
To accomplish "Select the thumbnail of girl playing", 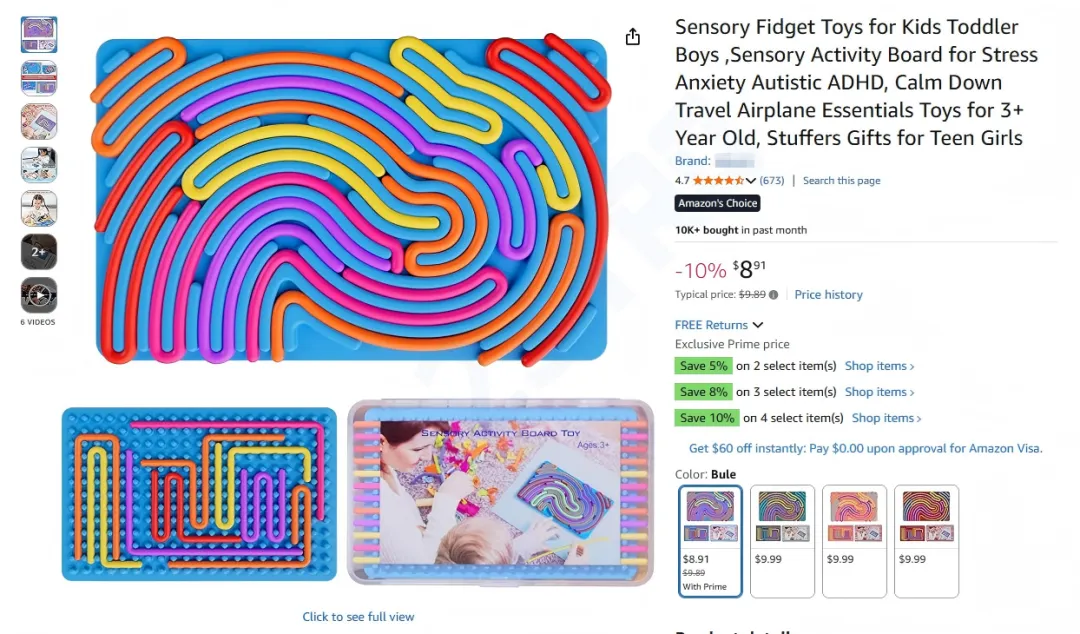I will pyautogui.click(x=39, y=208).
